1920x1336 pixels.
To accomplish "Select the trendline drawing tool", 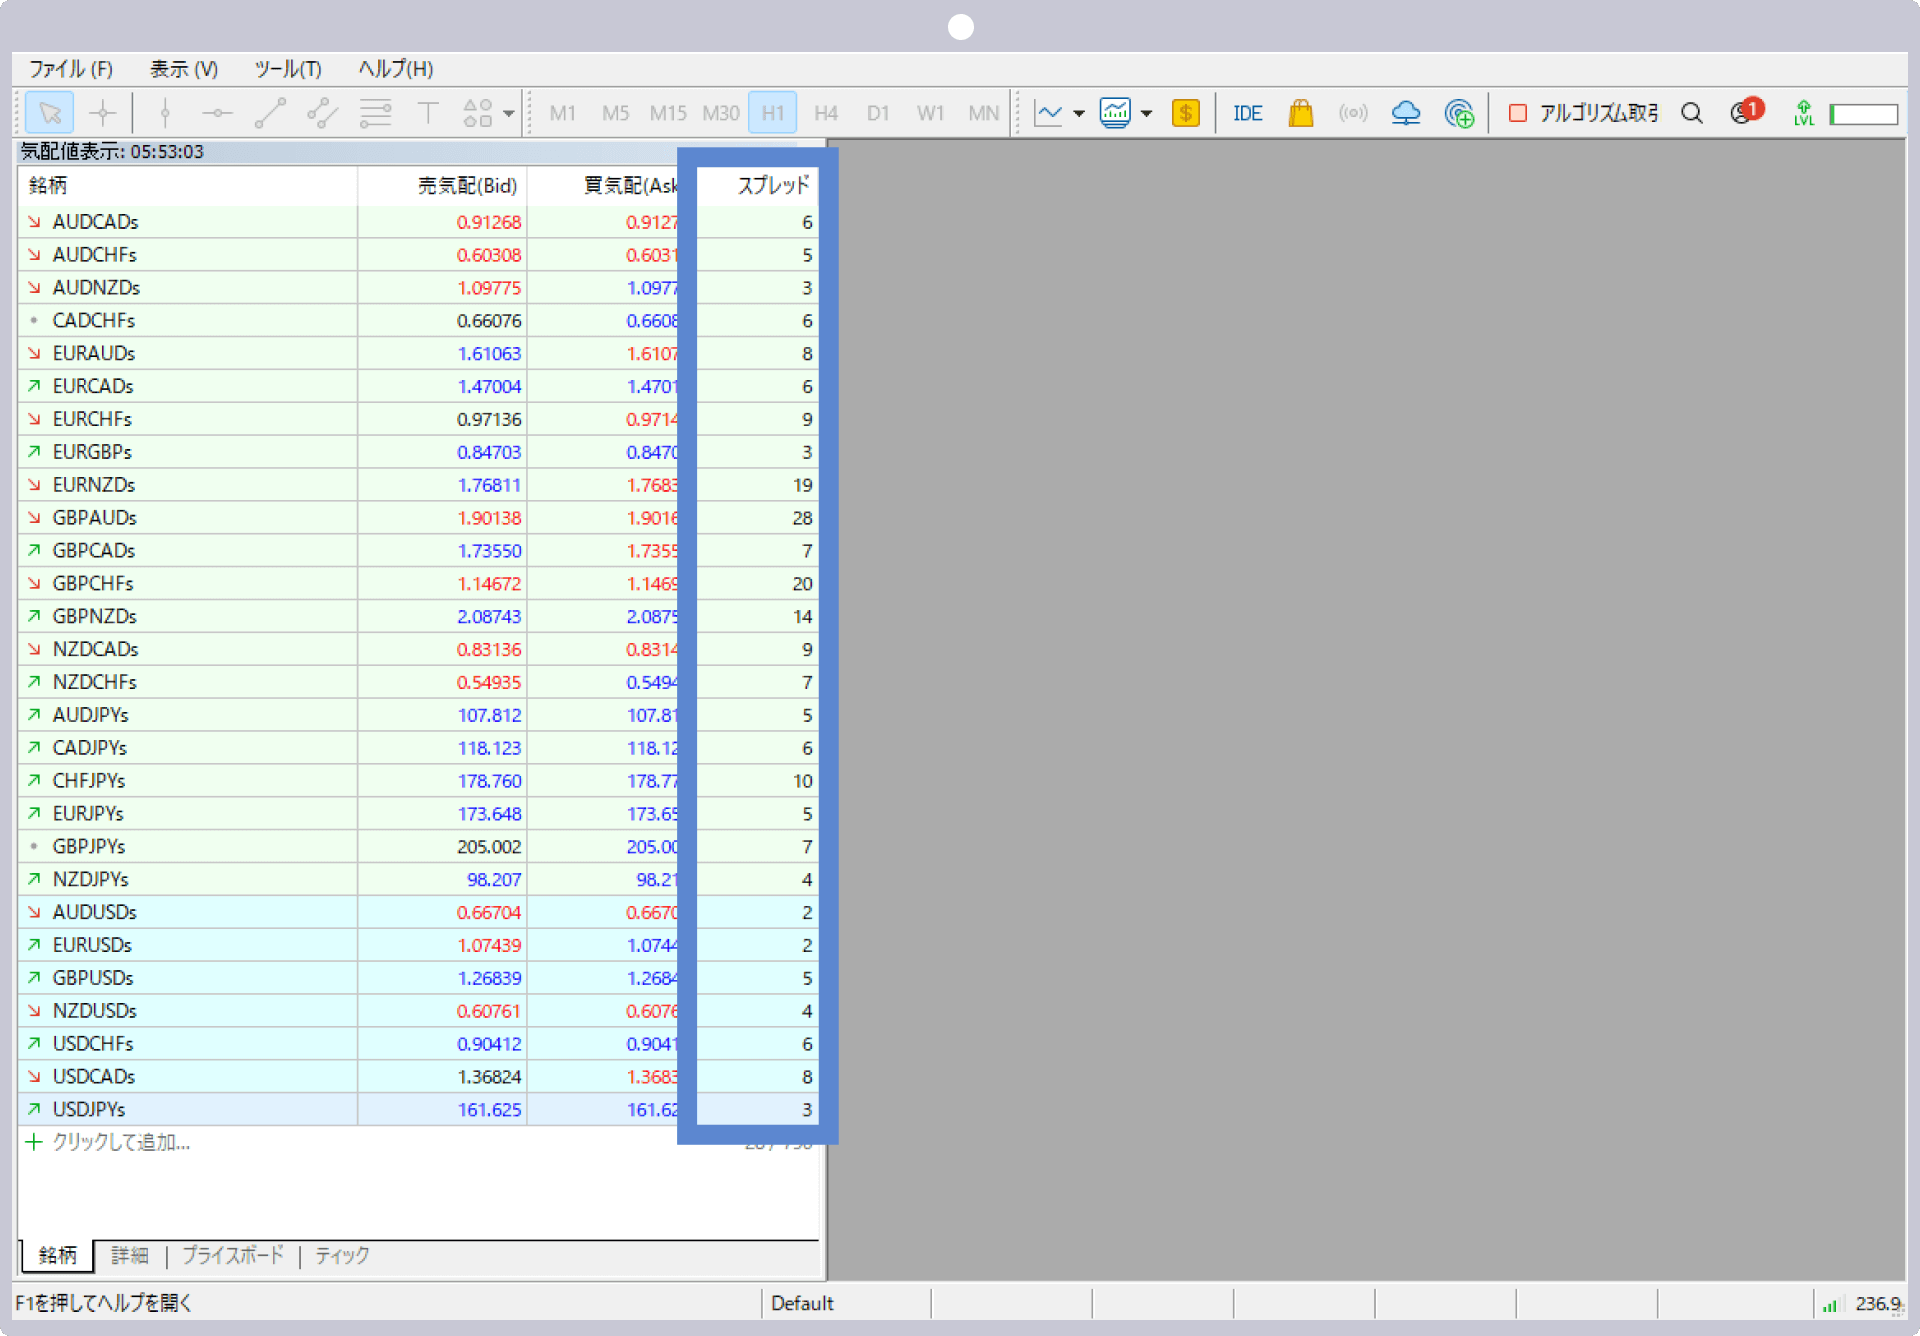I will click(270, 113).
